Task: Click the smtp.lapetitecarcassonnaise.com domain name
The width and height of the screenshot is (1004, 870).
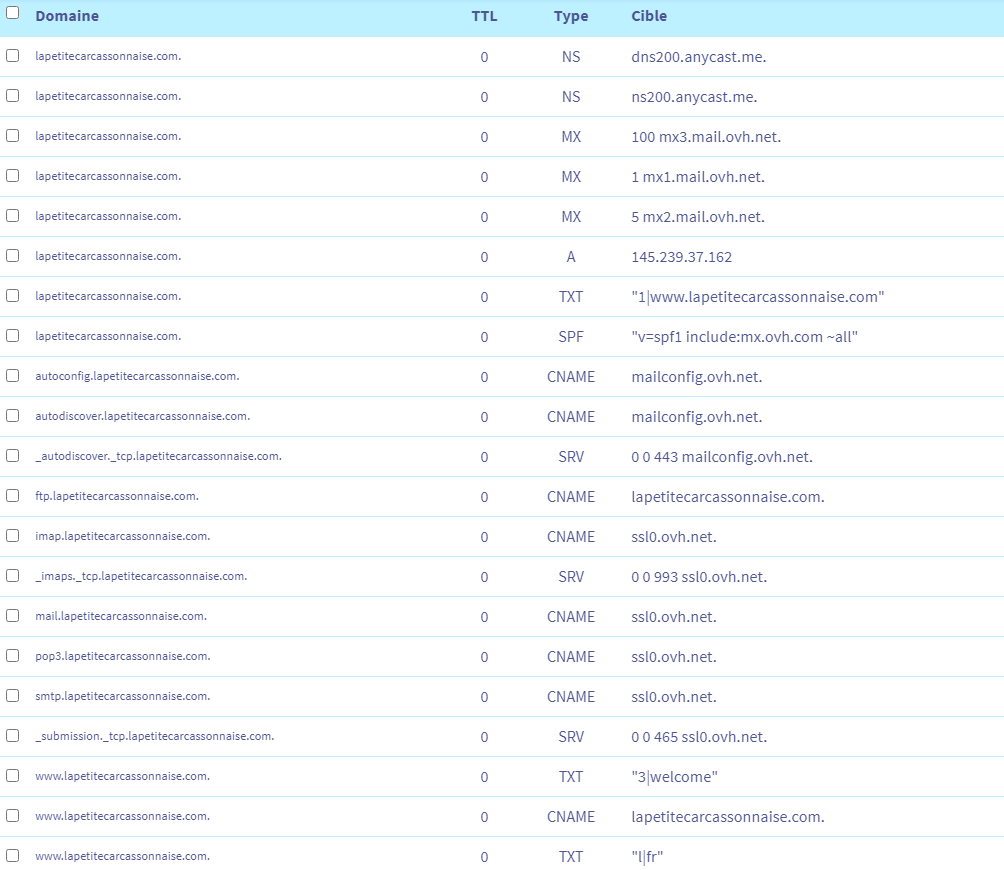Action: pos(122,696)
